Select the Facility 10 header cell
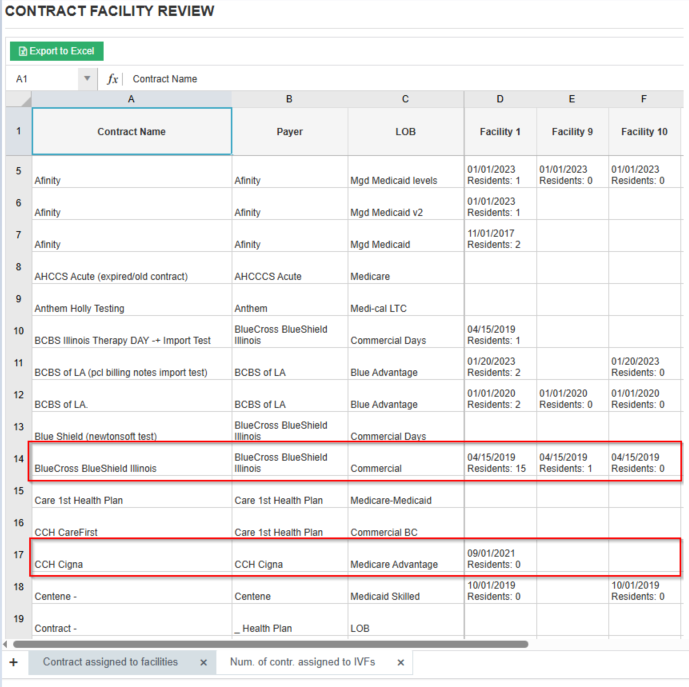Screen dimensions: 689x687 (644, 131)
